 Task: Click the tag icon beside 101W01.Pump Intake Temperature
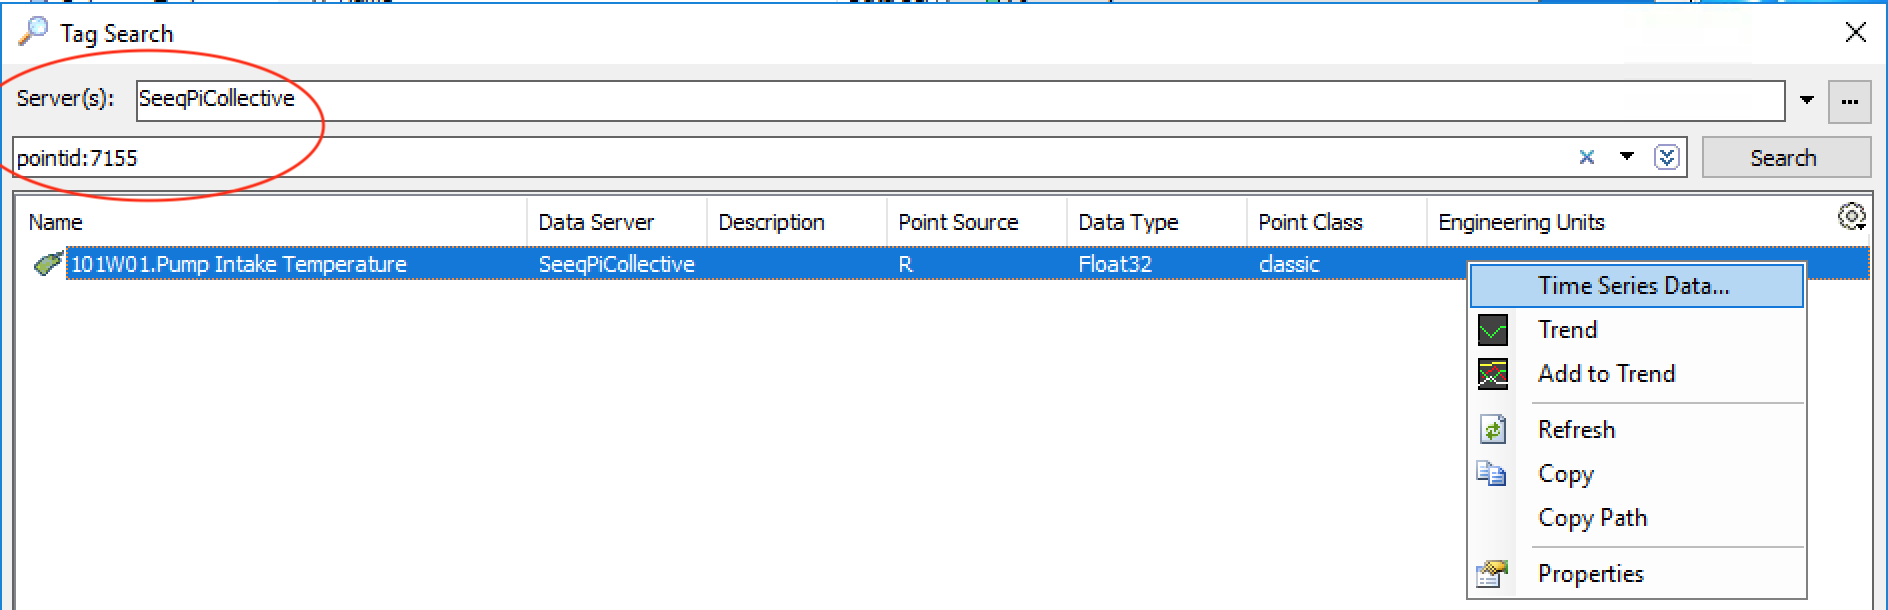[x=47, y=264]
